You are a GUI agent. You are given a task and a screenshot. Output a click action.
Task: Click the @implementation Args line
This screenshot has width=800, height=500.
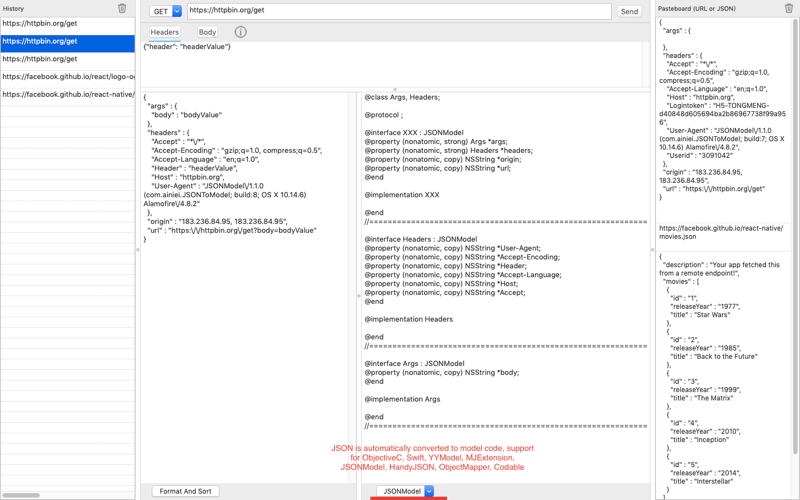[x=402, y=399]
